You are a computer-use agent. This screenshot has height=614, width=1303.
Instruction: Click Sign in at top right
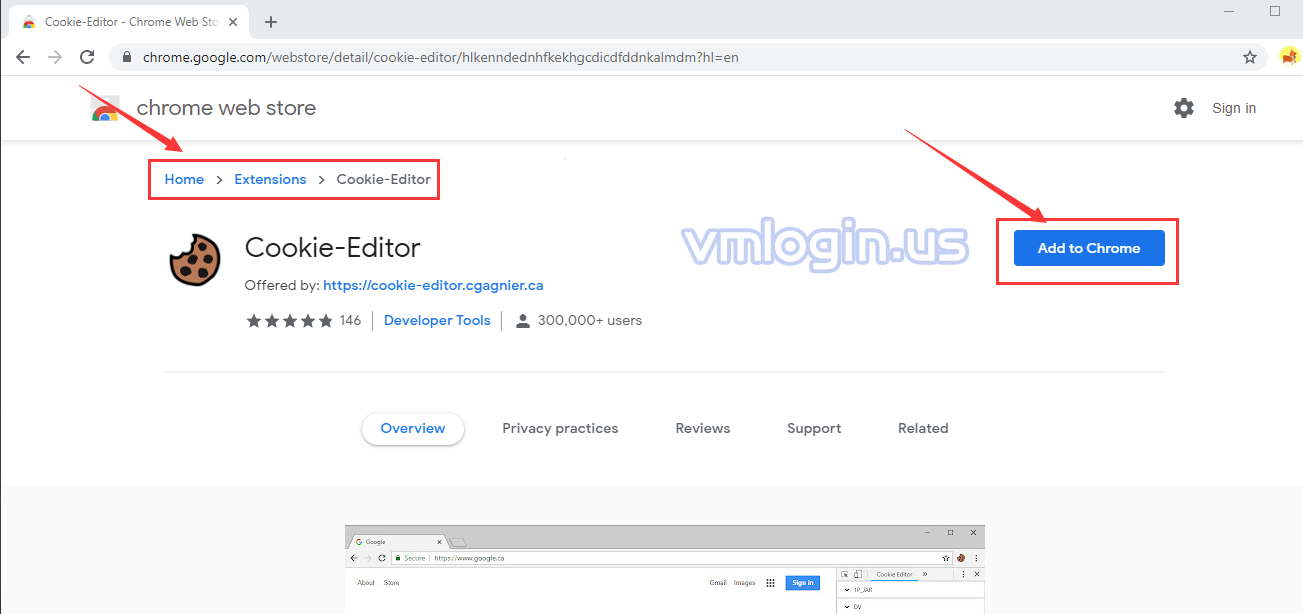(1234, 108)
